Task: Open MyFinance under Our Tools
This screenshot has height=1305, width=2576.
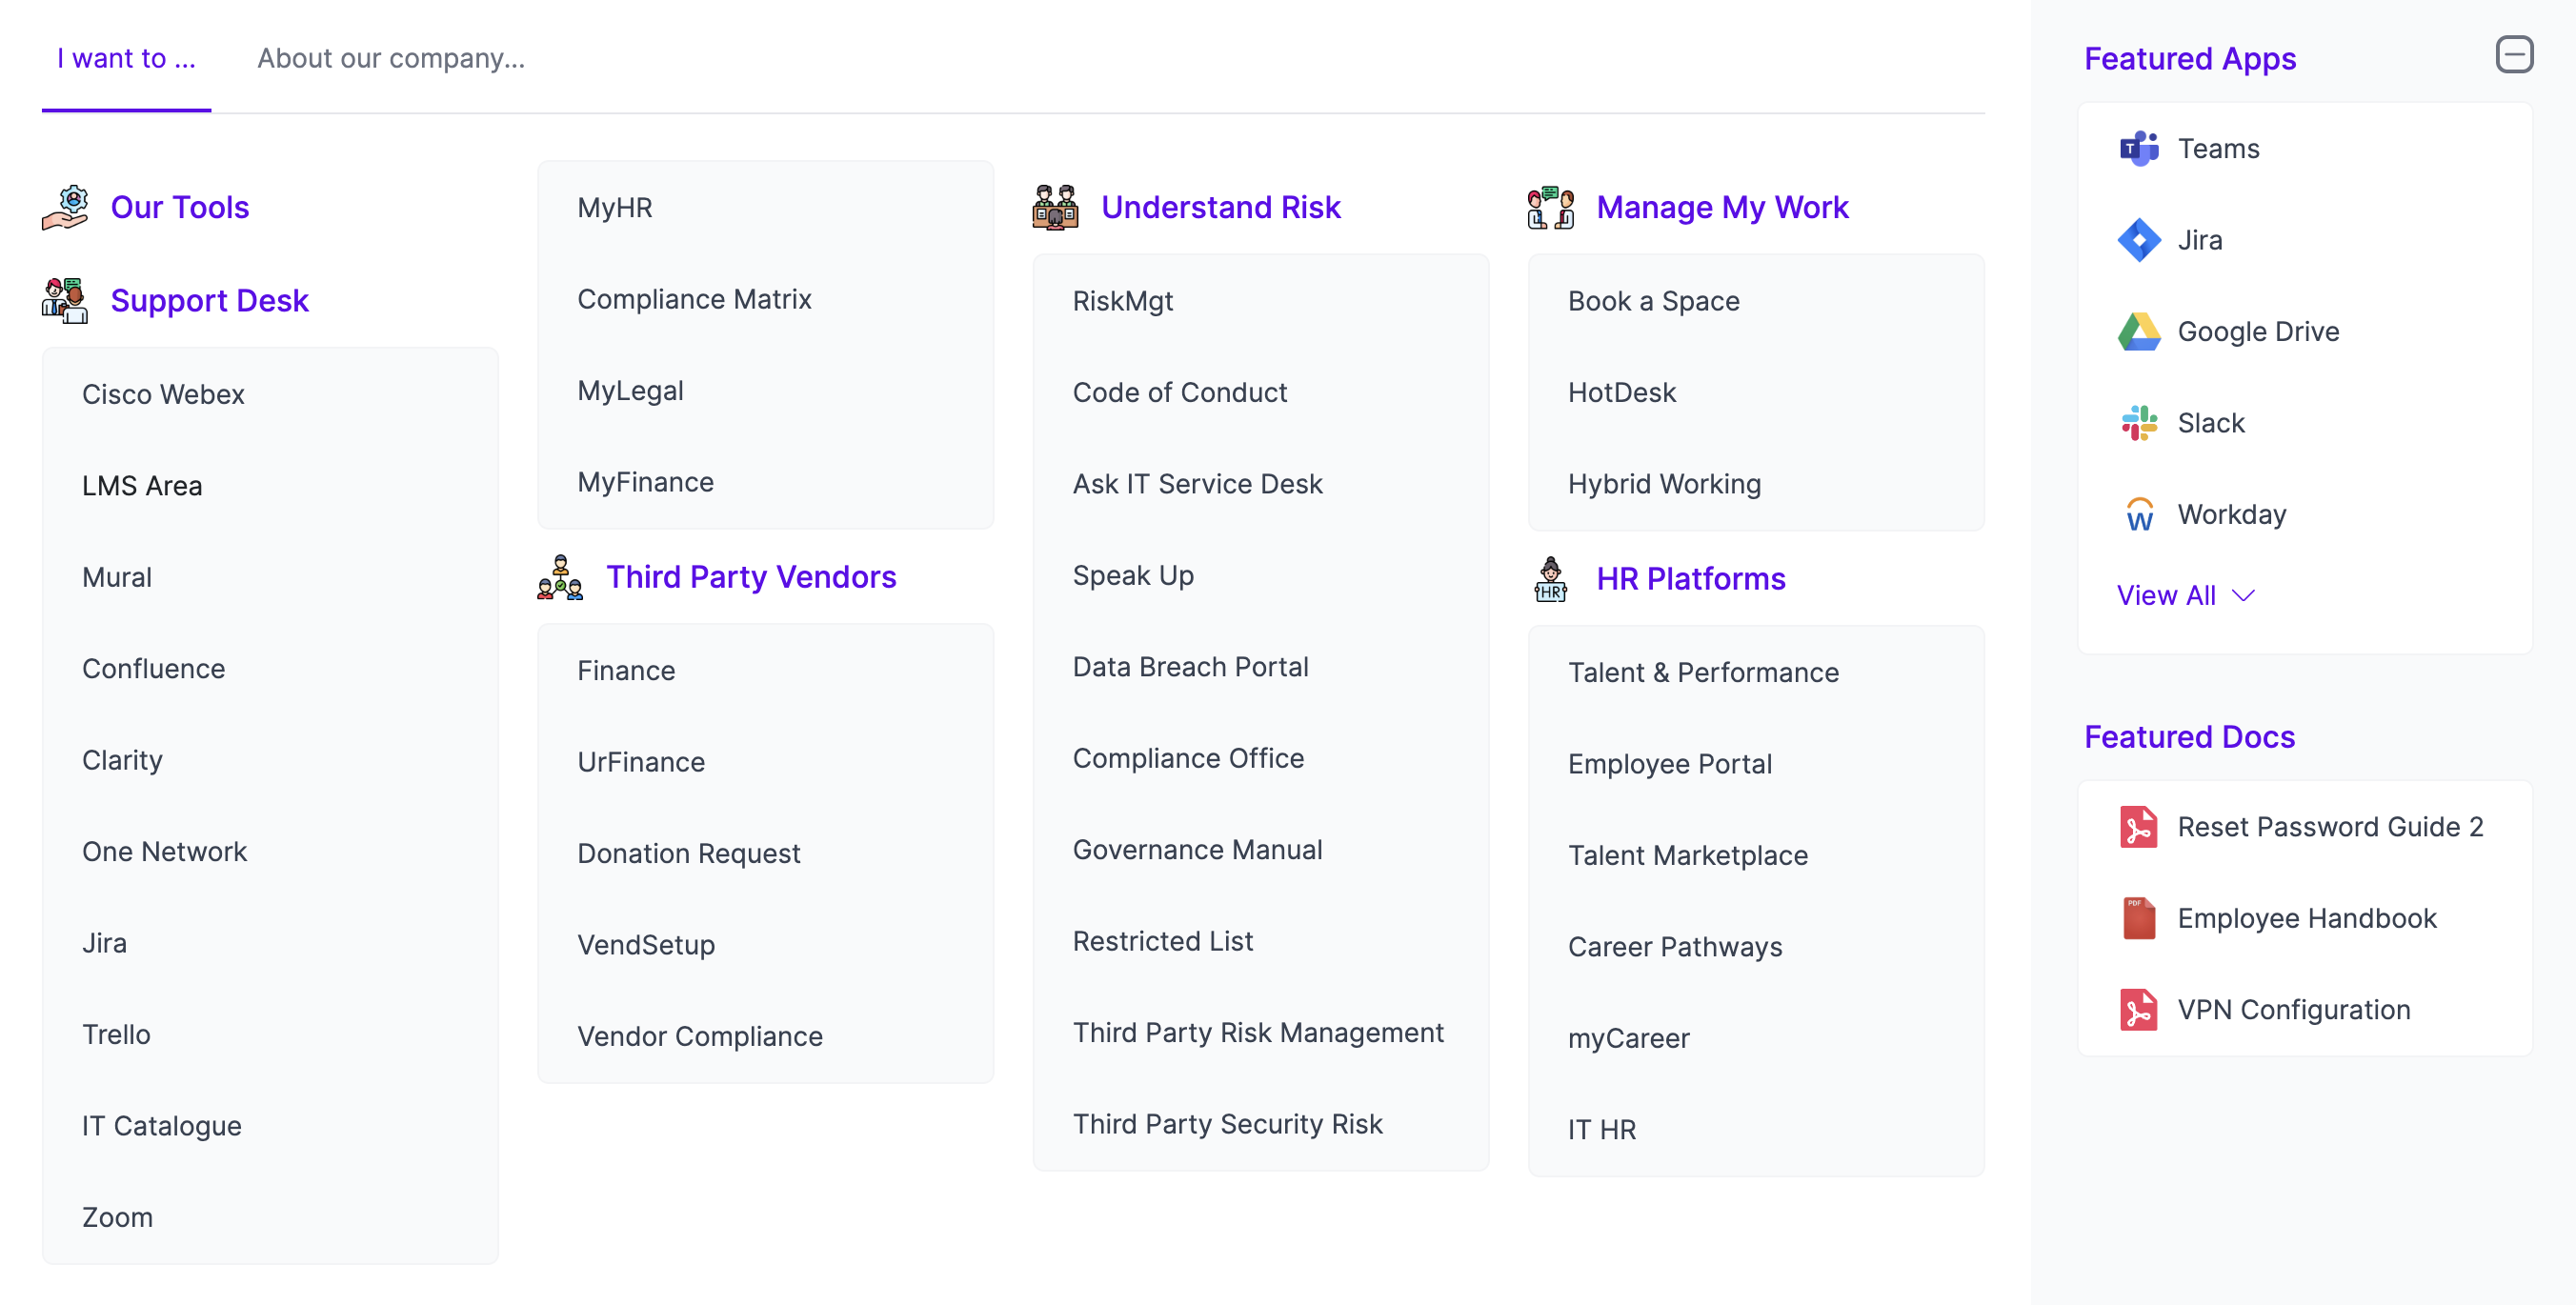Action: tap(645, 482)
